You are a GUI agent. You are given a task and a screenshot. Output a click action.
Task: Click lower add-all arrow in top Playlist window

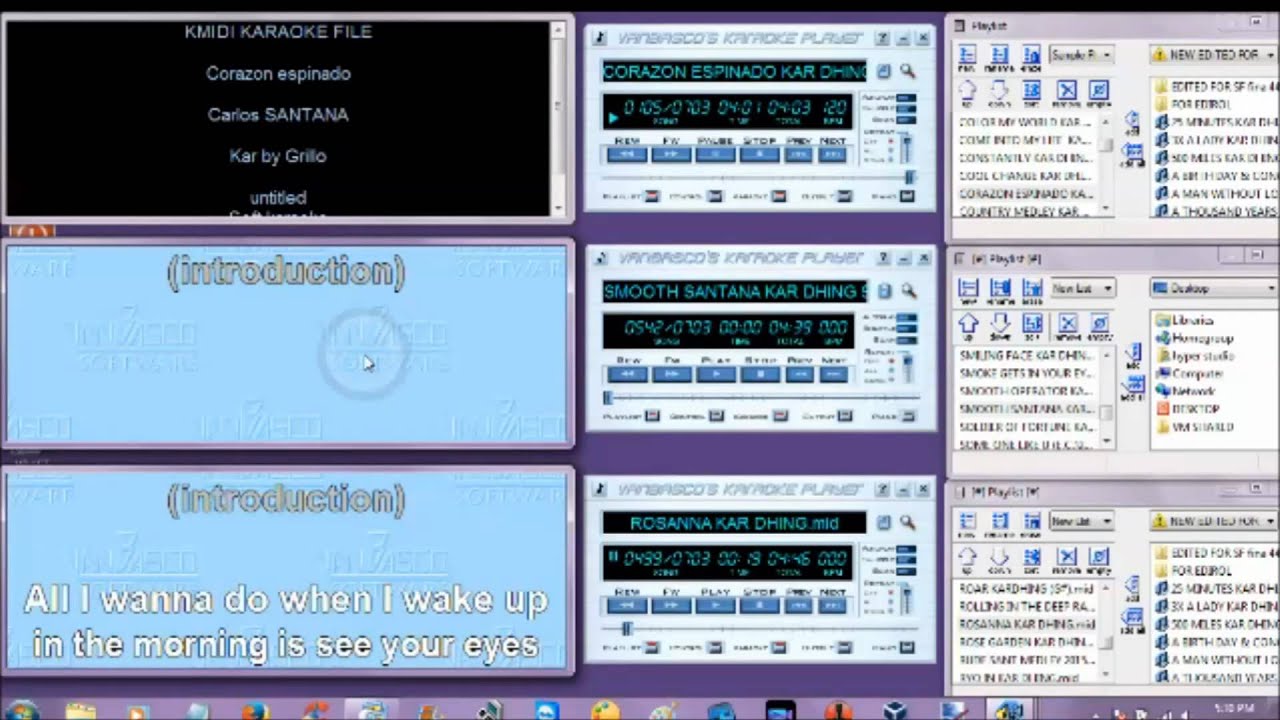pyautogui.click(x=1133, y=155)
